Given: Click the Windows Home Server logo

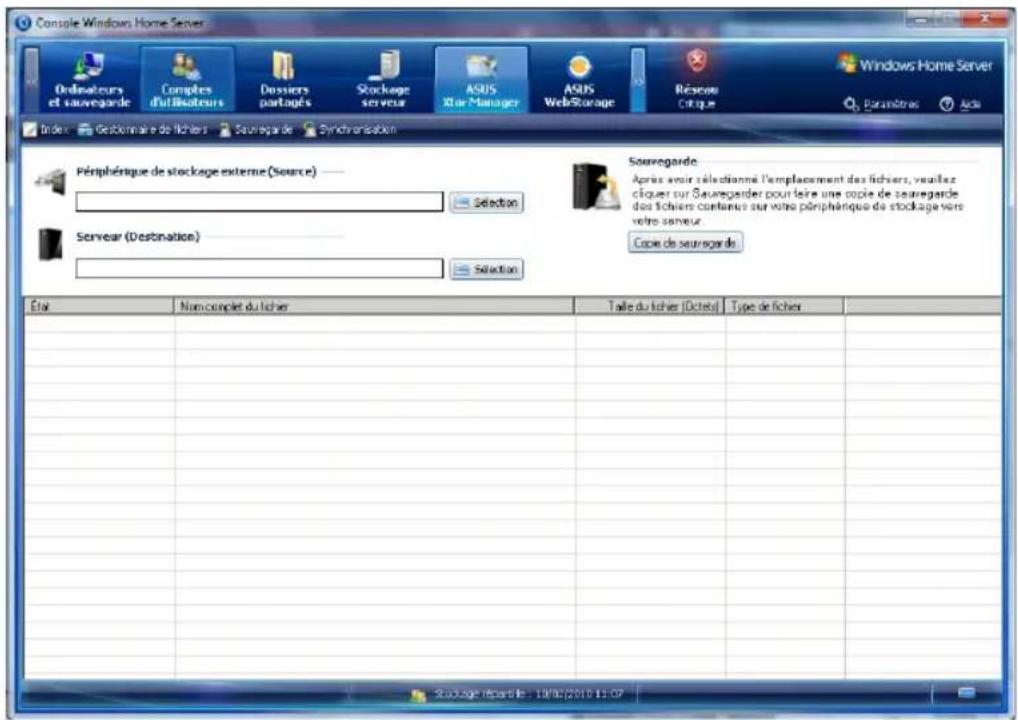Looking at the screenshot, I should 915,65.
